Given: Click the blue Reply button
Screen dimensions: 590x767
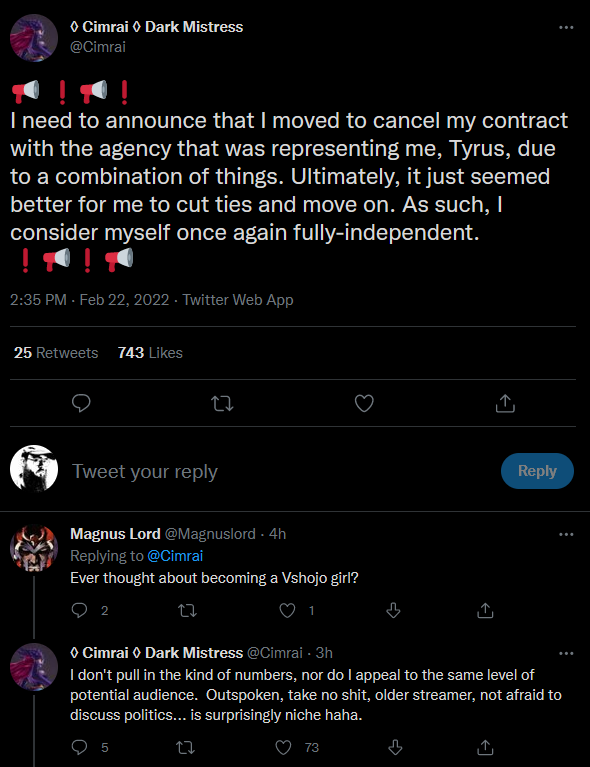Looking at the screenshot, I should [x=537, y=471].
